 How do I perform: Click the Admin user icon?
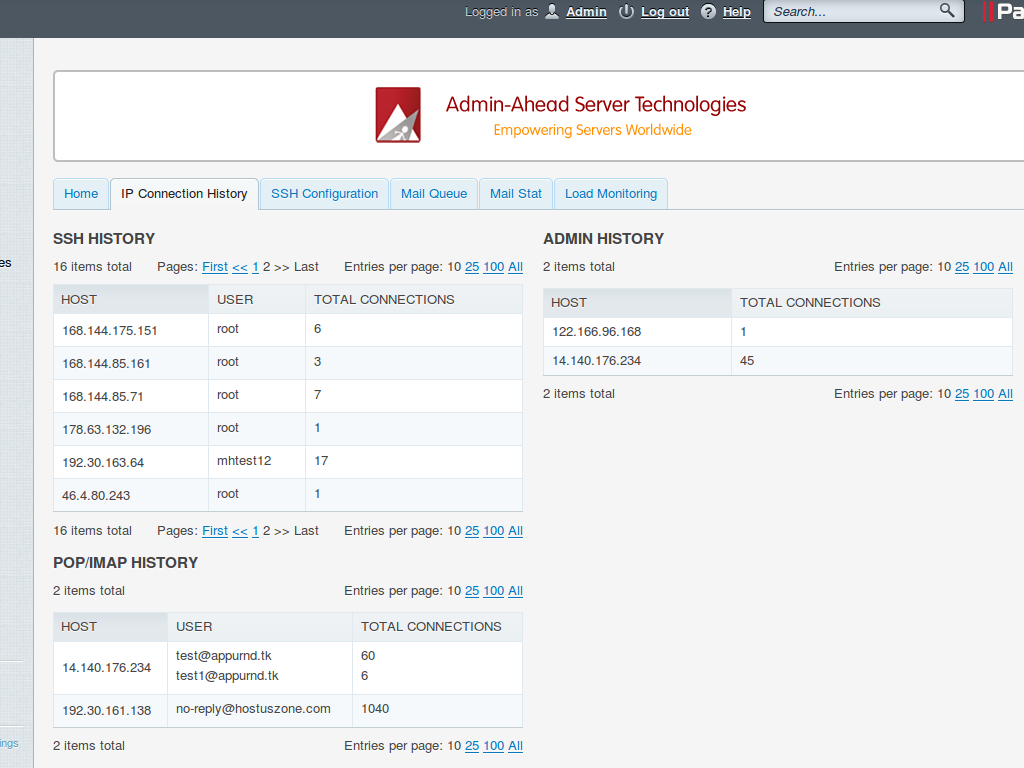click(552, 11)
